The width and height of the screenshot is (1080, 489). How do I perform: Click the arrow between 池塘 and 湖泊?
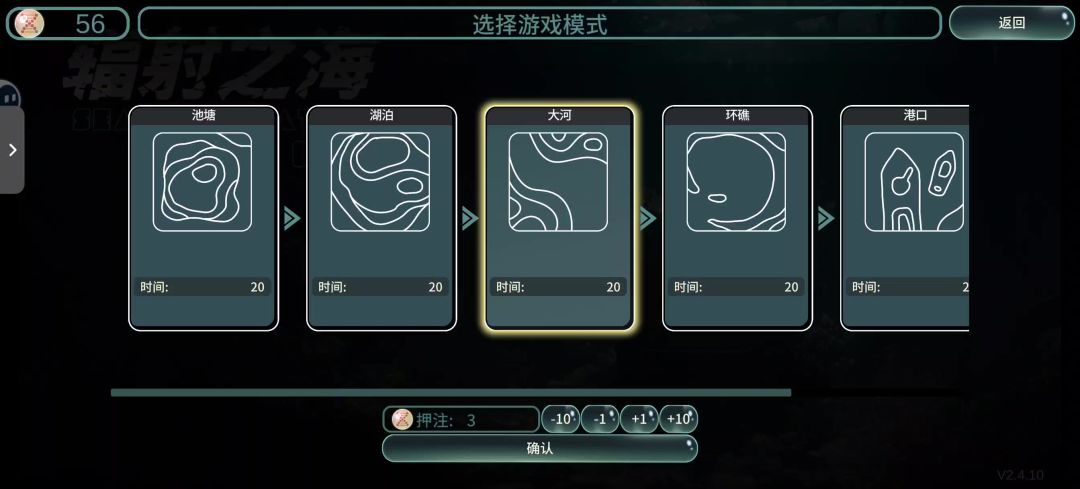[x=292, y=219]
